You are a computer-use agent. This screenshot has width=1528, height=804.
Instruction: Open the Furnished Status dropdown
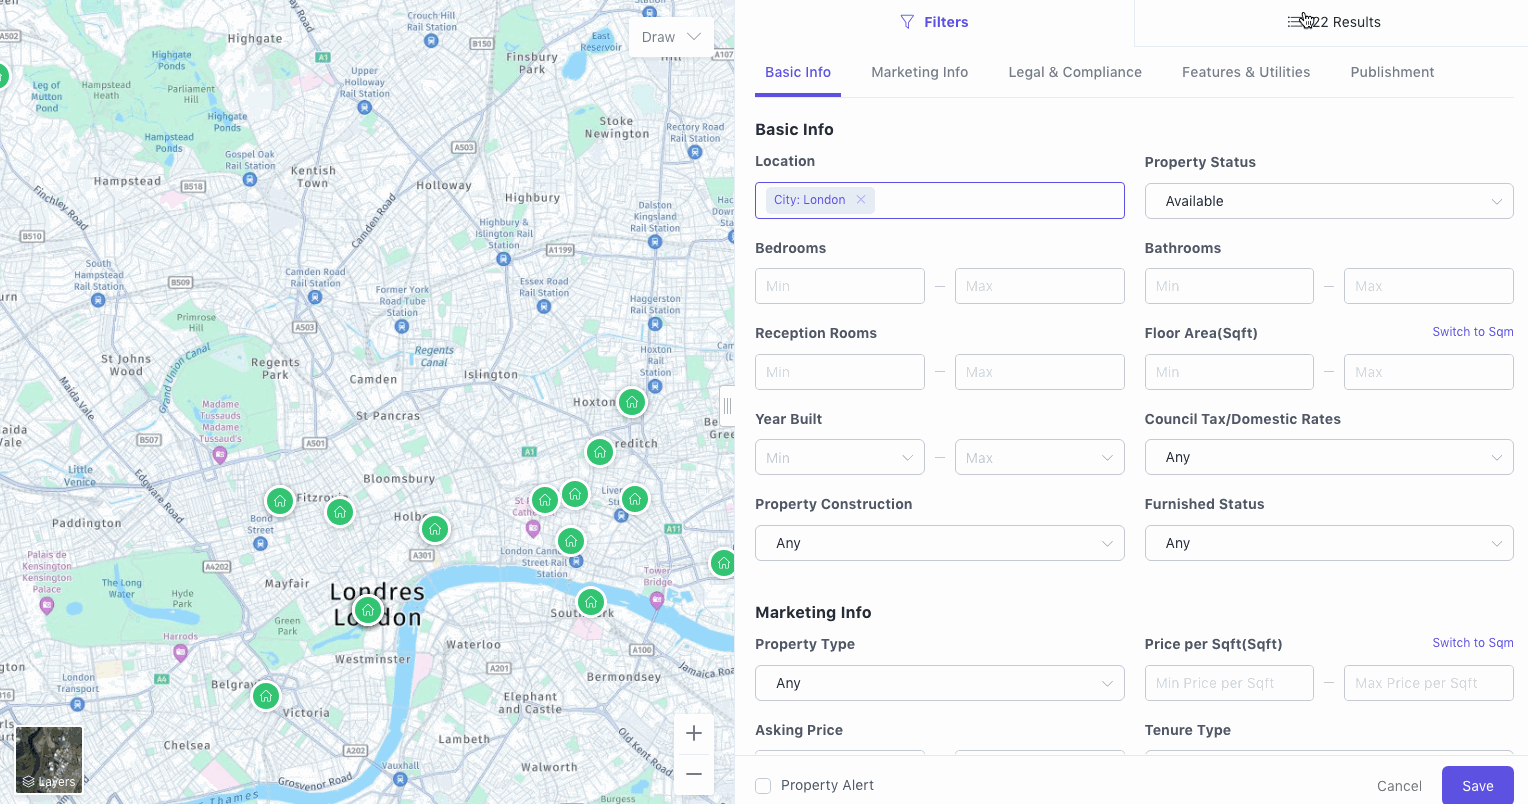pyautogui.click(x=1328, y=543)
